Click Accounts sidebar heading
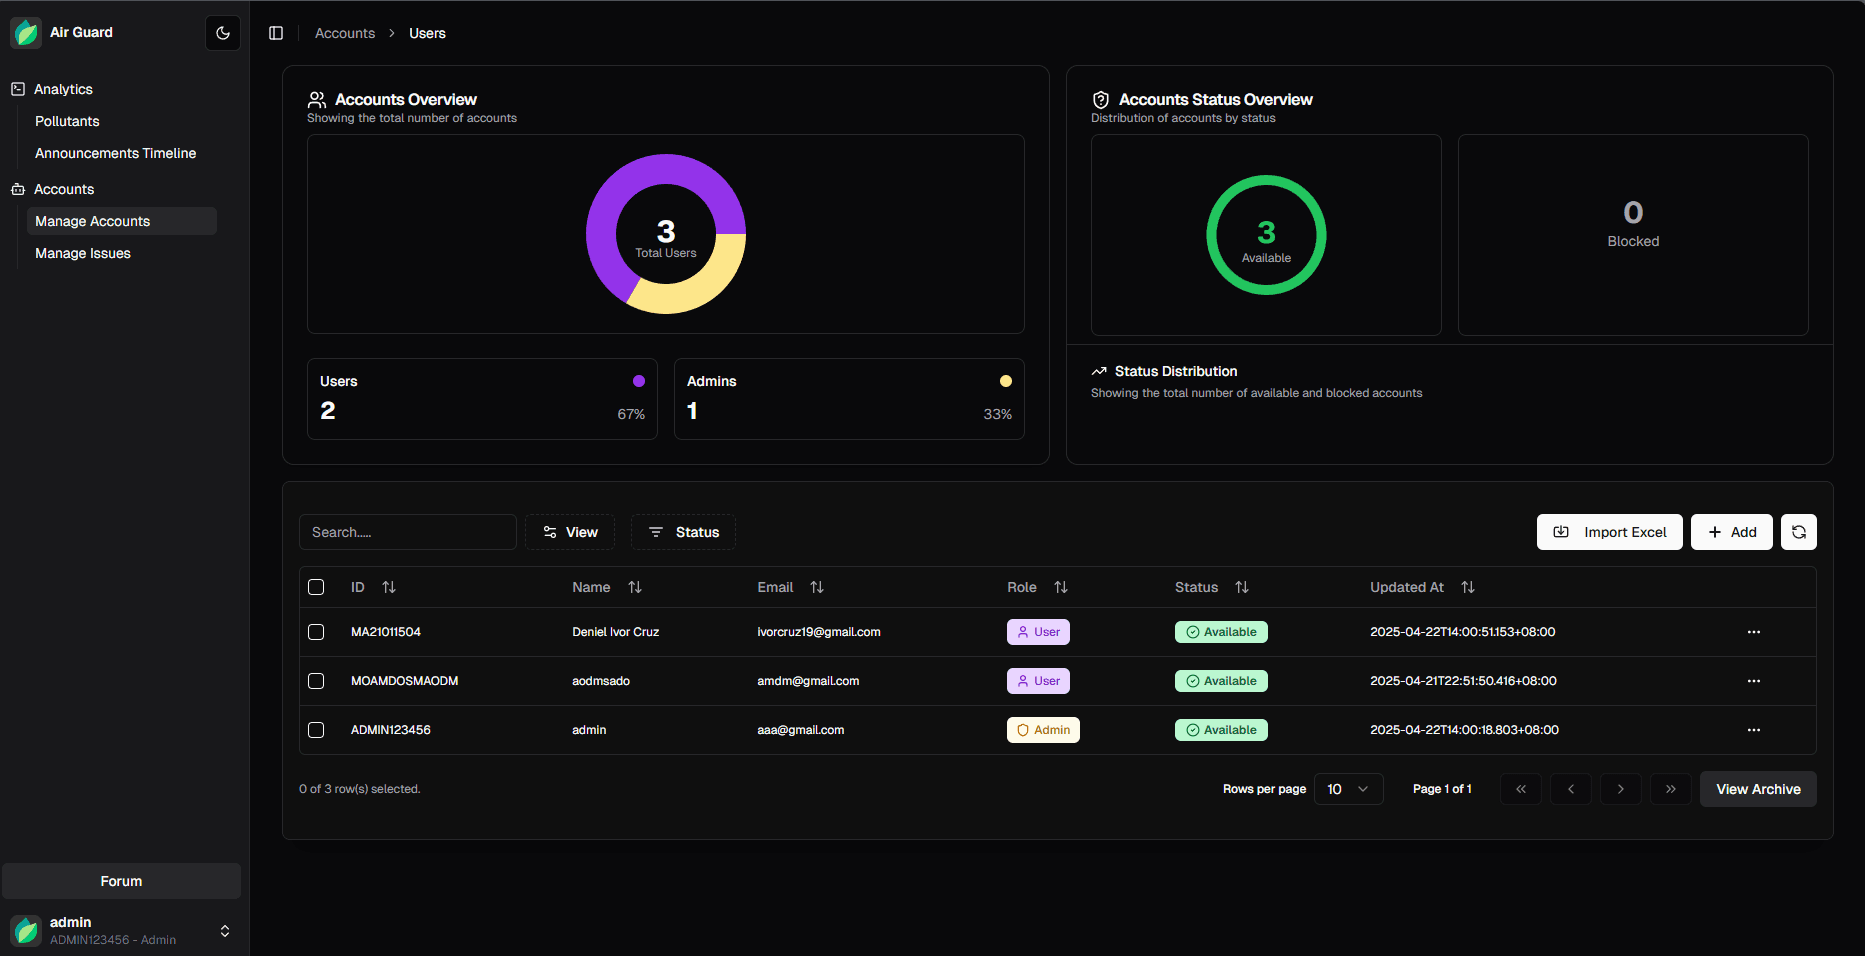 point(64,189)
